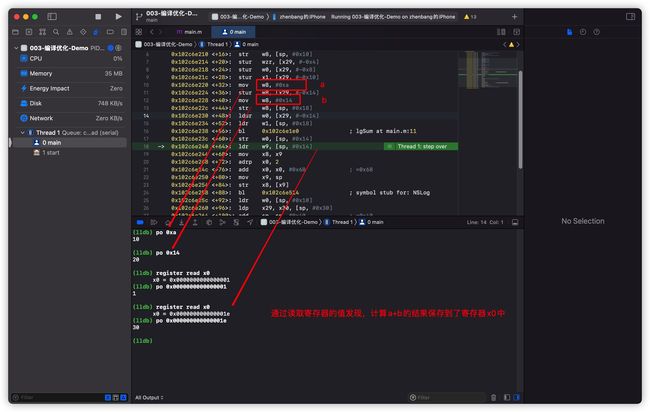The width and height of the screenshot is (650, 412).
Task: Open the 003-...化-Demo scheme selector
Action: (x=238, y=17)
